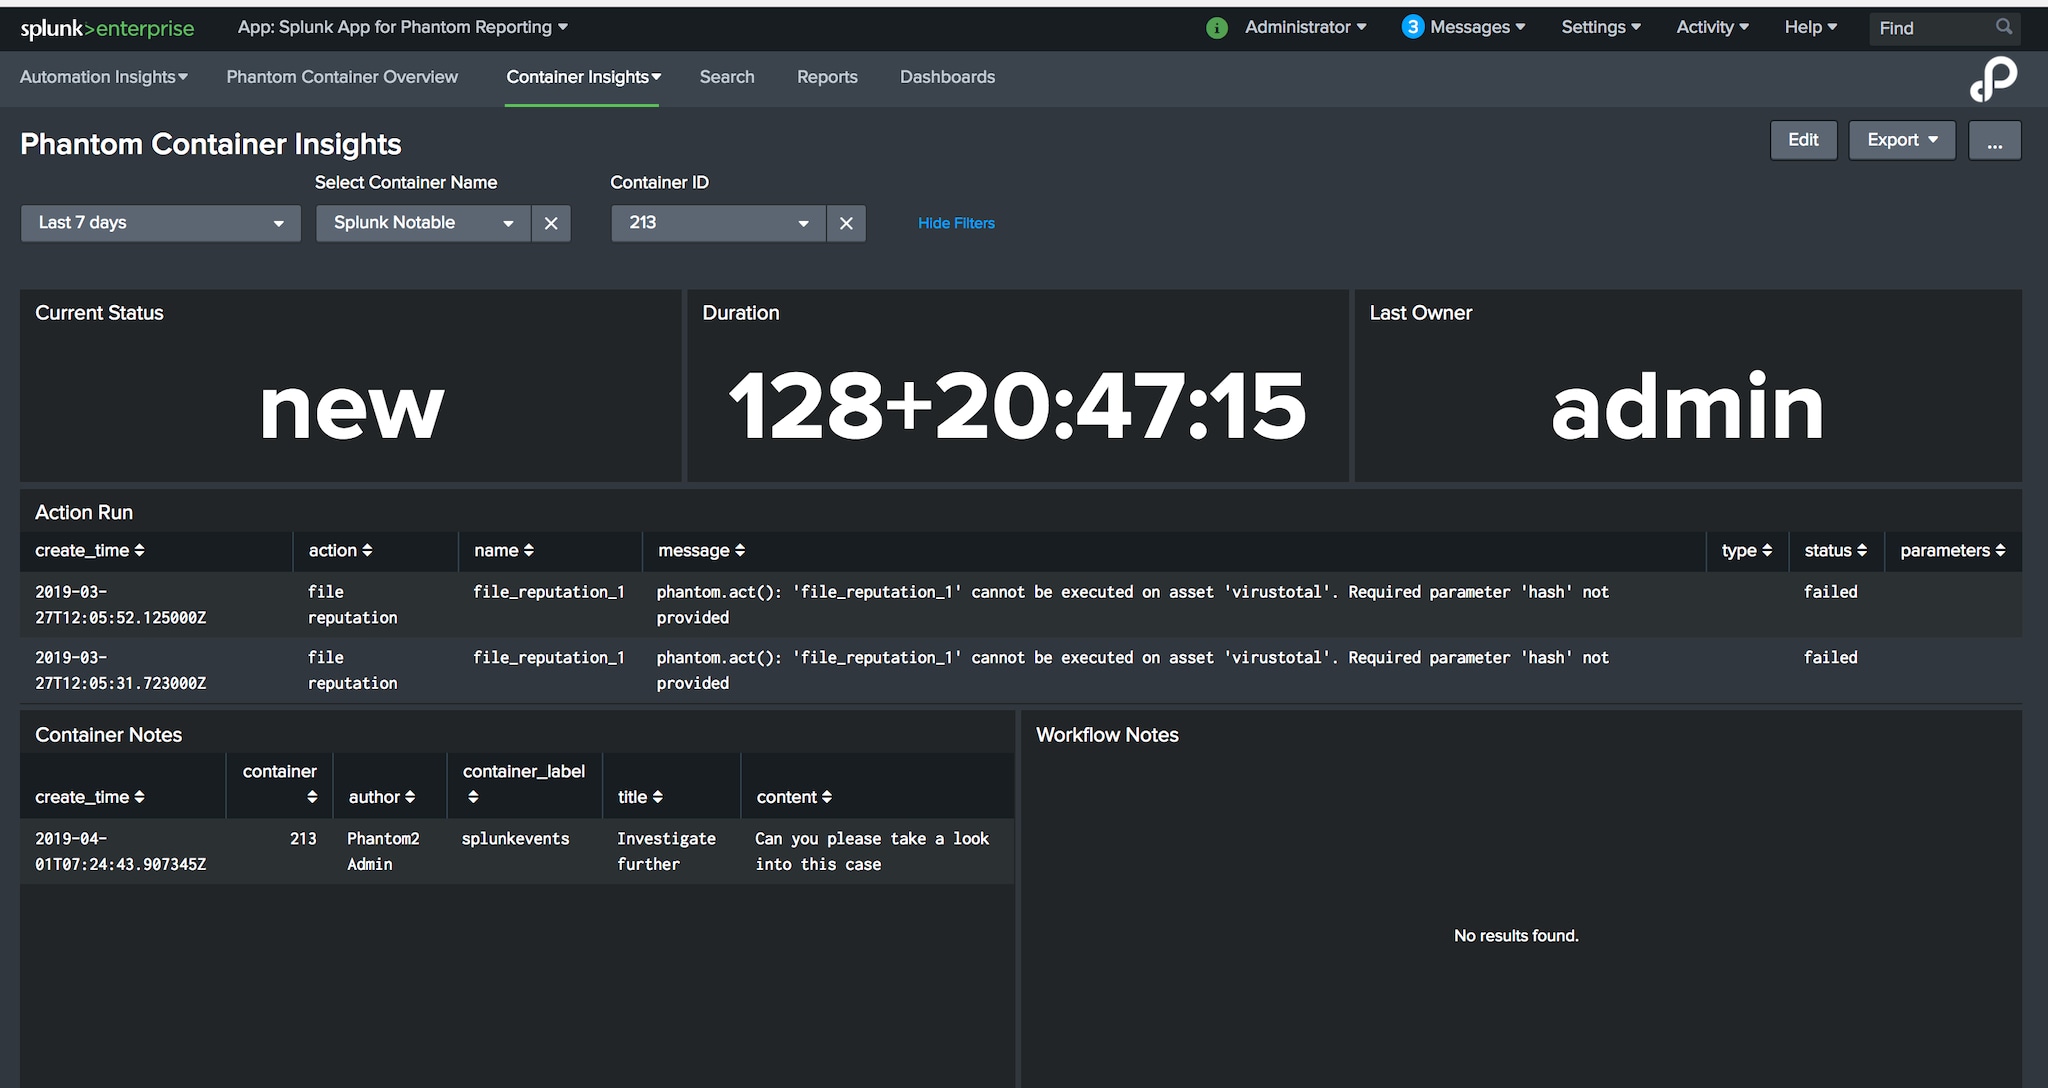Open the Container Insights menu tab
Screen dimensions: 2048x1088
point(583,77)
